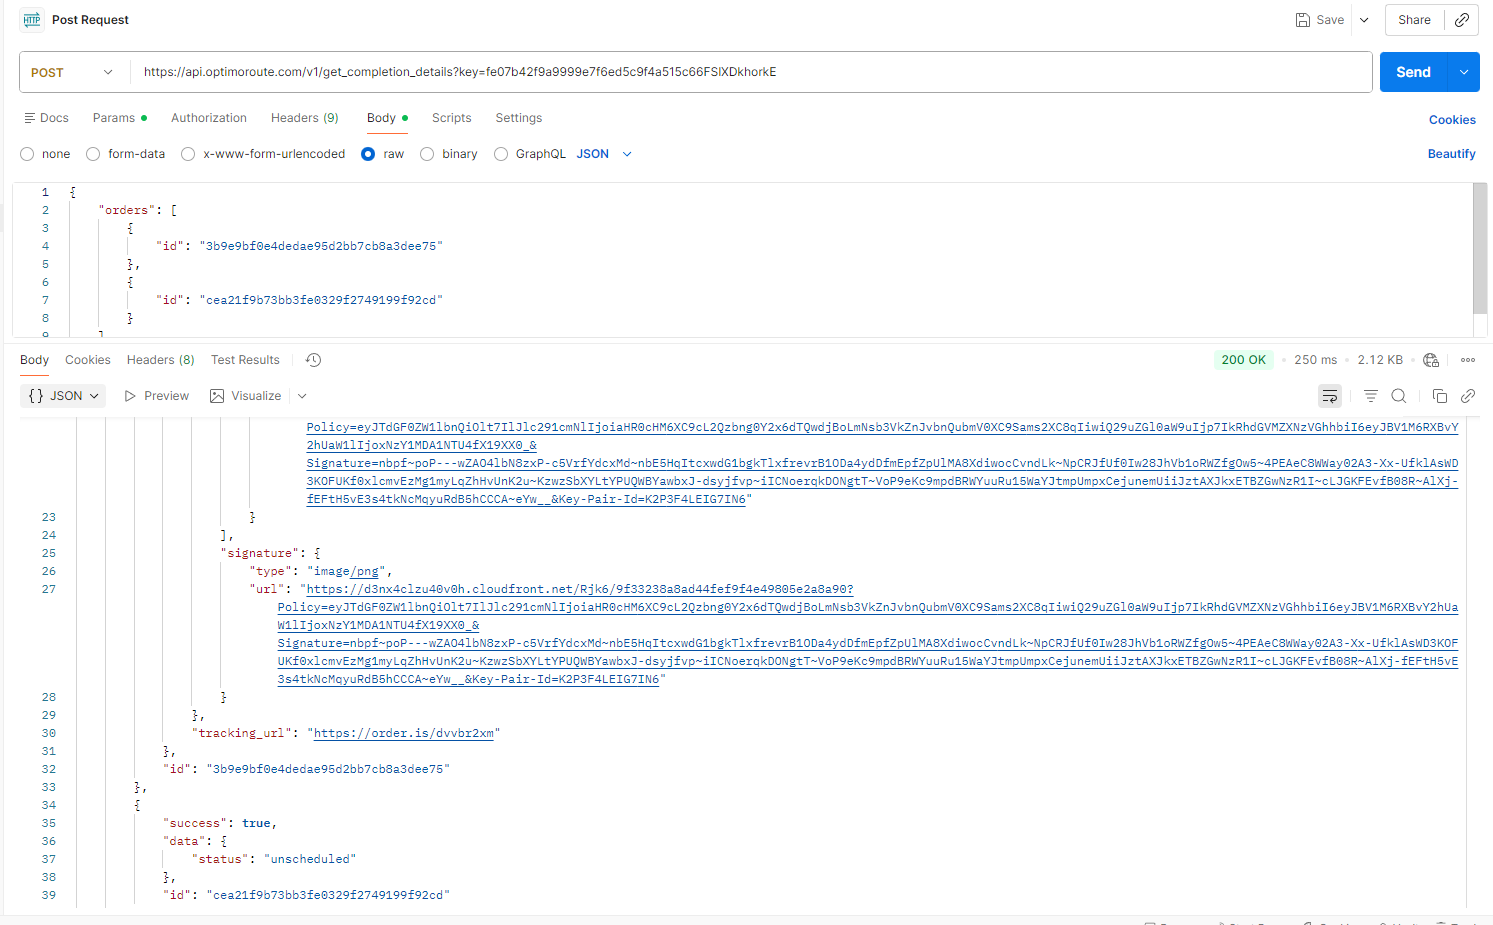Open response JSON format dropdown

click(x=64, y=396)
